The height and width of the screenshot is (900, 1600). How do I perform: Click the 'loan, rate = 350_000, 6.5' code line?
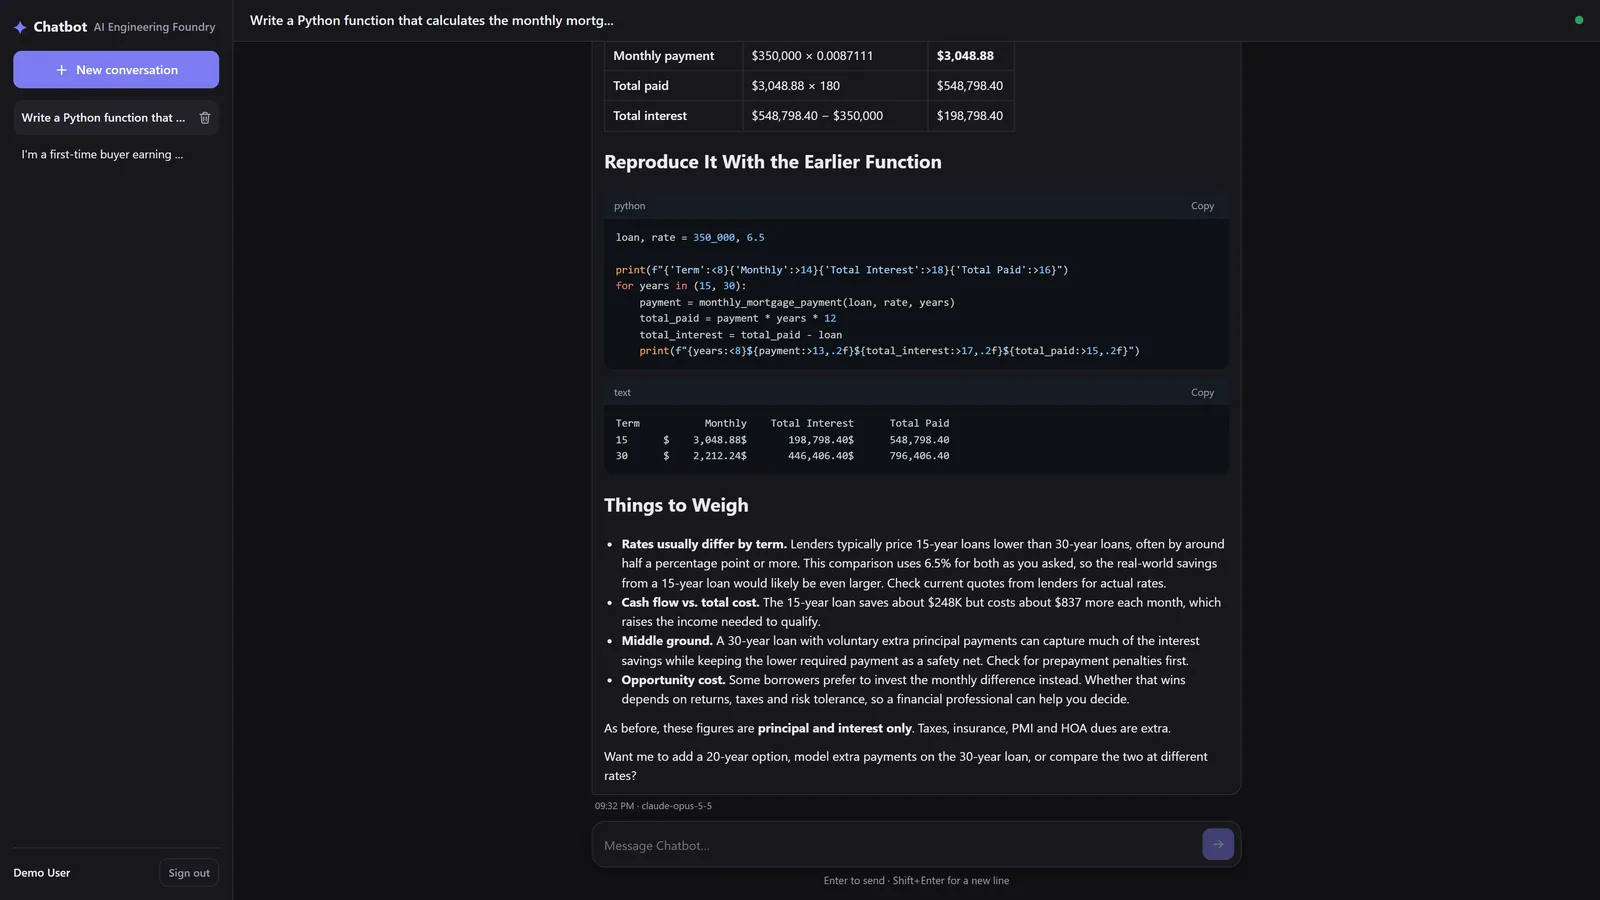[690, 238]
